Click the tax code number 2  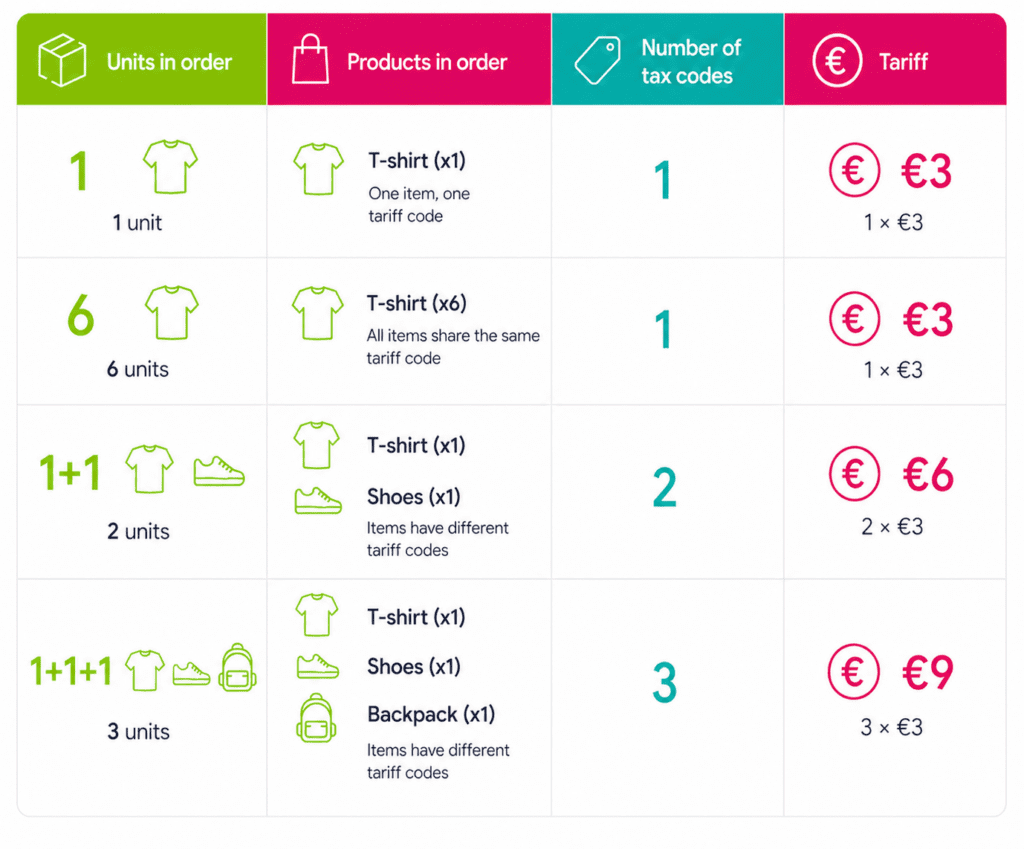[664, 488]
